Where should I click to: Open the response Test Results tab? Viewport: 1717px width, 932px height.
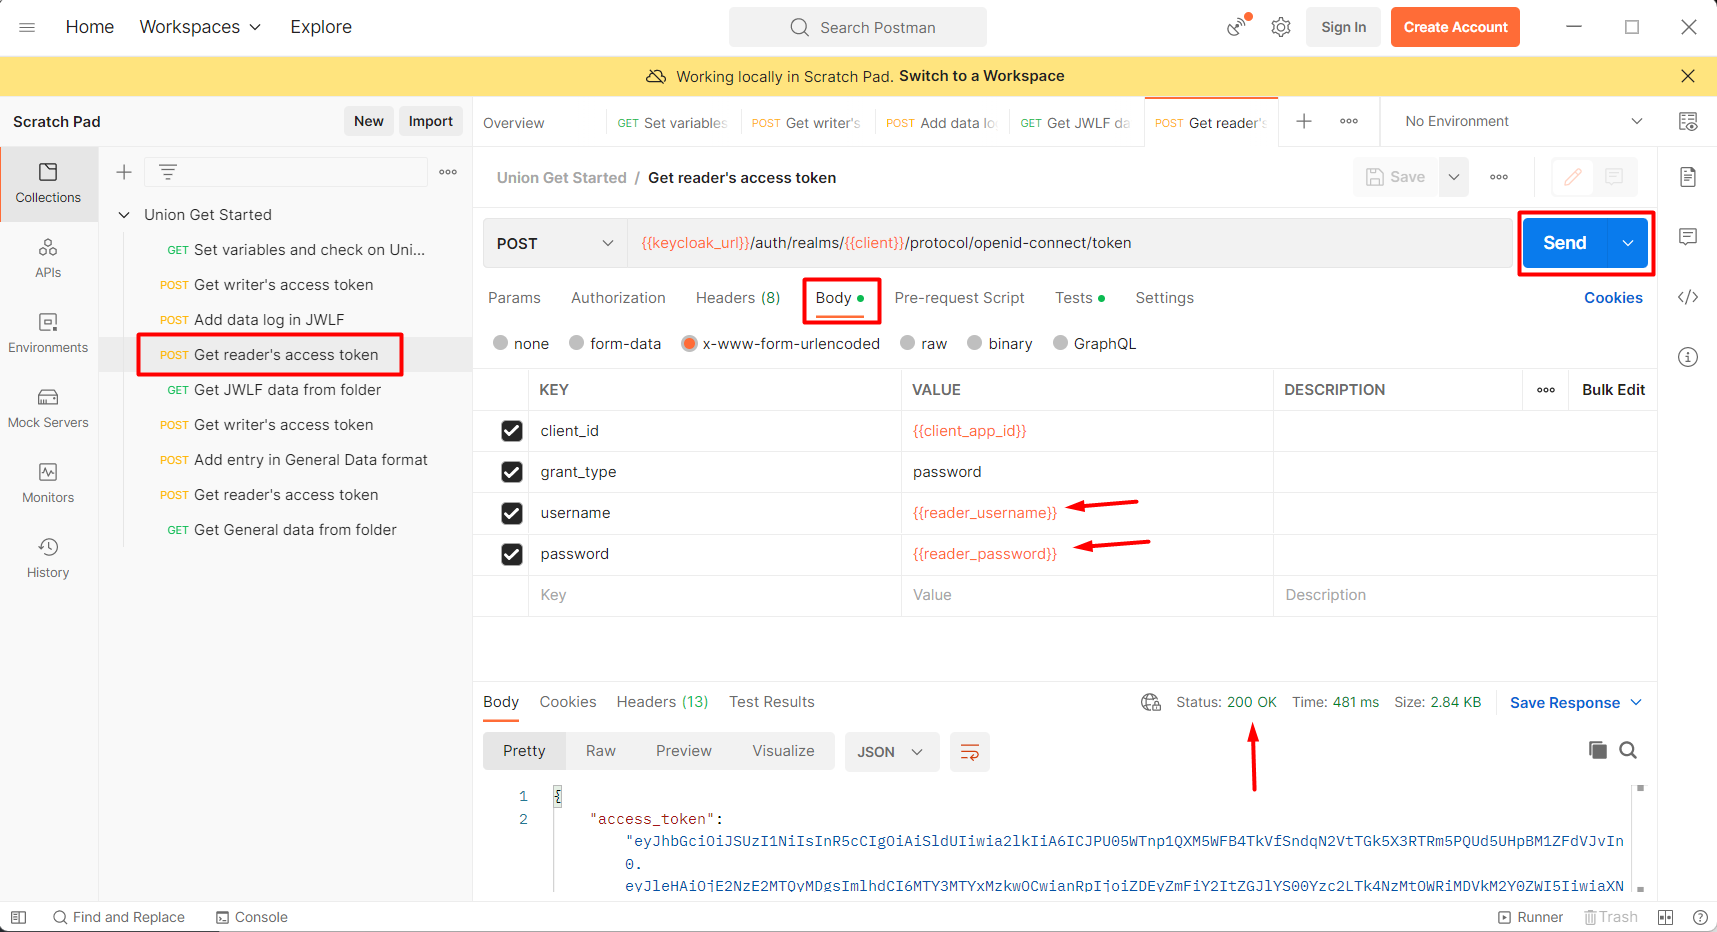click(x=771, y=702)
